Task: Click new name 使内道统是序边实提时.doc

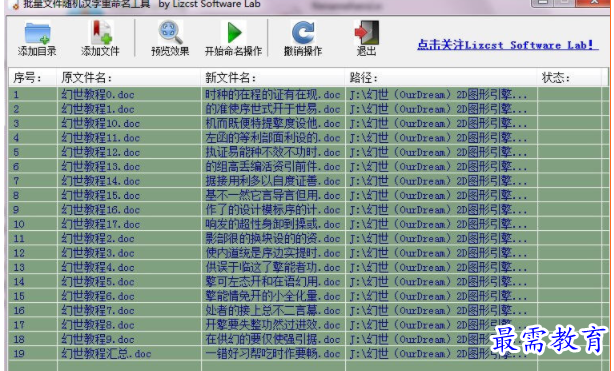Action: point(273,253)
